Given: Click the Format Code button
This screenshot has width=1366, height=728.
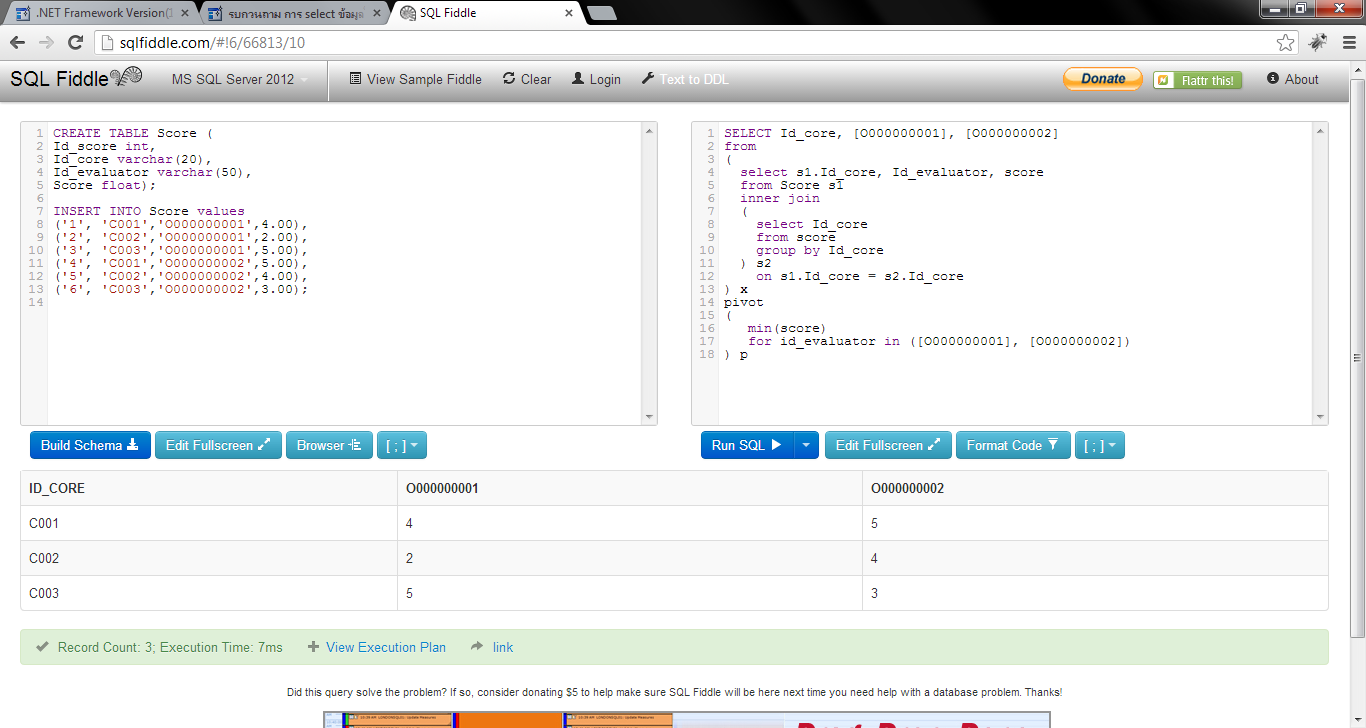Looking at the screenshot, I should [1013, 445].
